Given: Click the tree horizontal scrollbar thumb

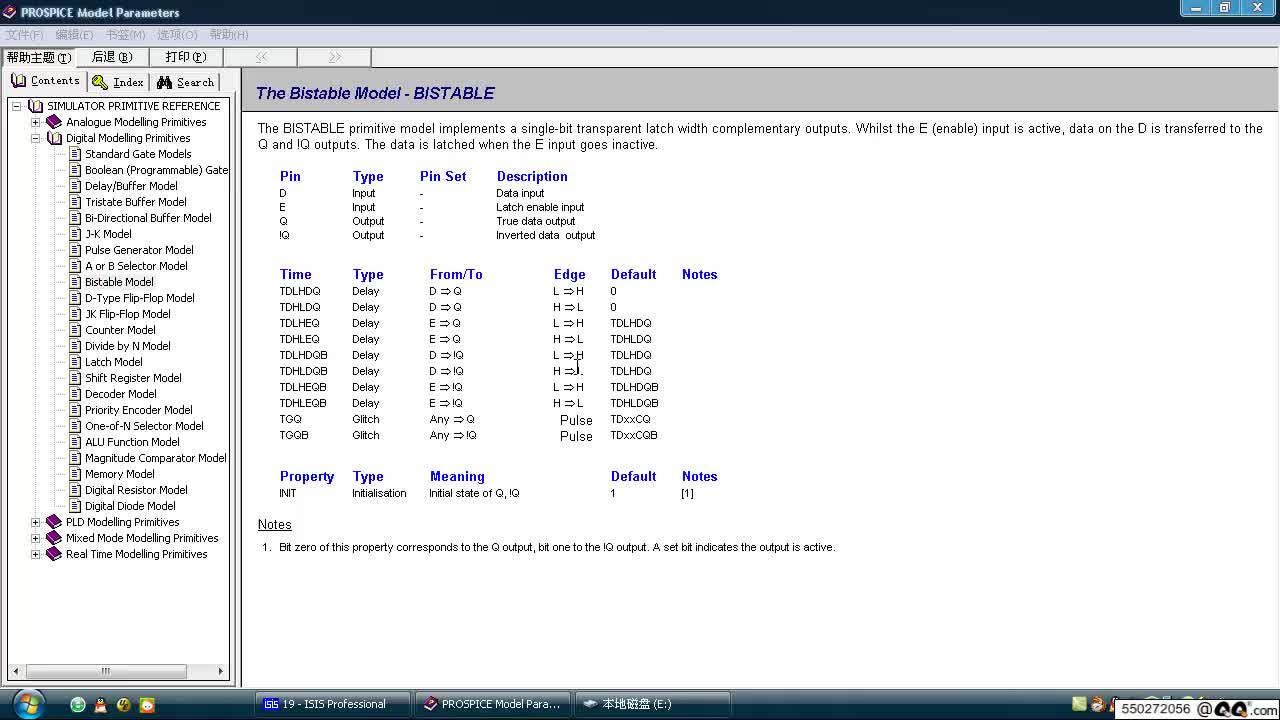Looking at the screenshot, I should [105, 672].
